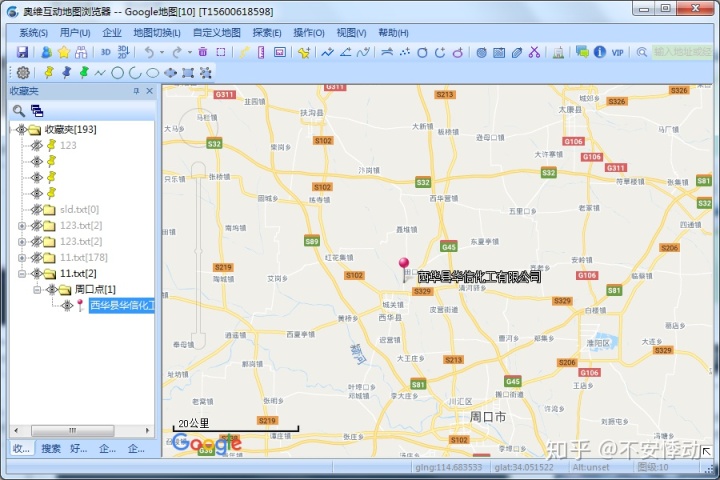Screen dimensions: 720x480
Task: Click the binoculars search icon
Action: pyautogui.click(x=81, y=52)
